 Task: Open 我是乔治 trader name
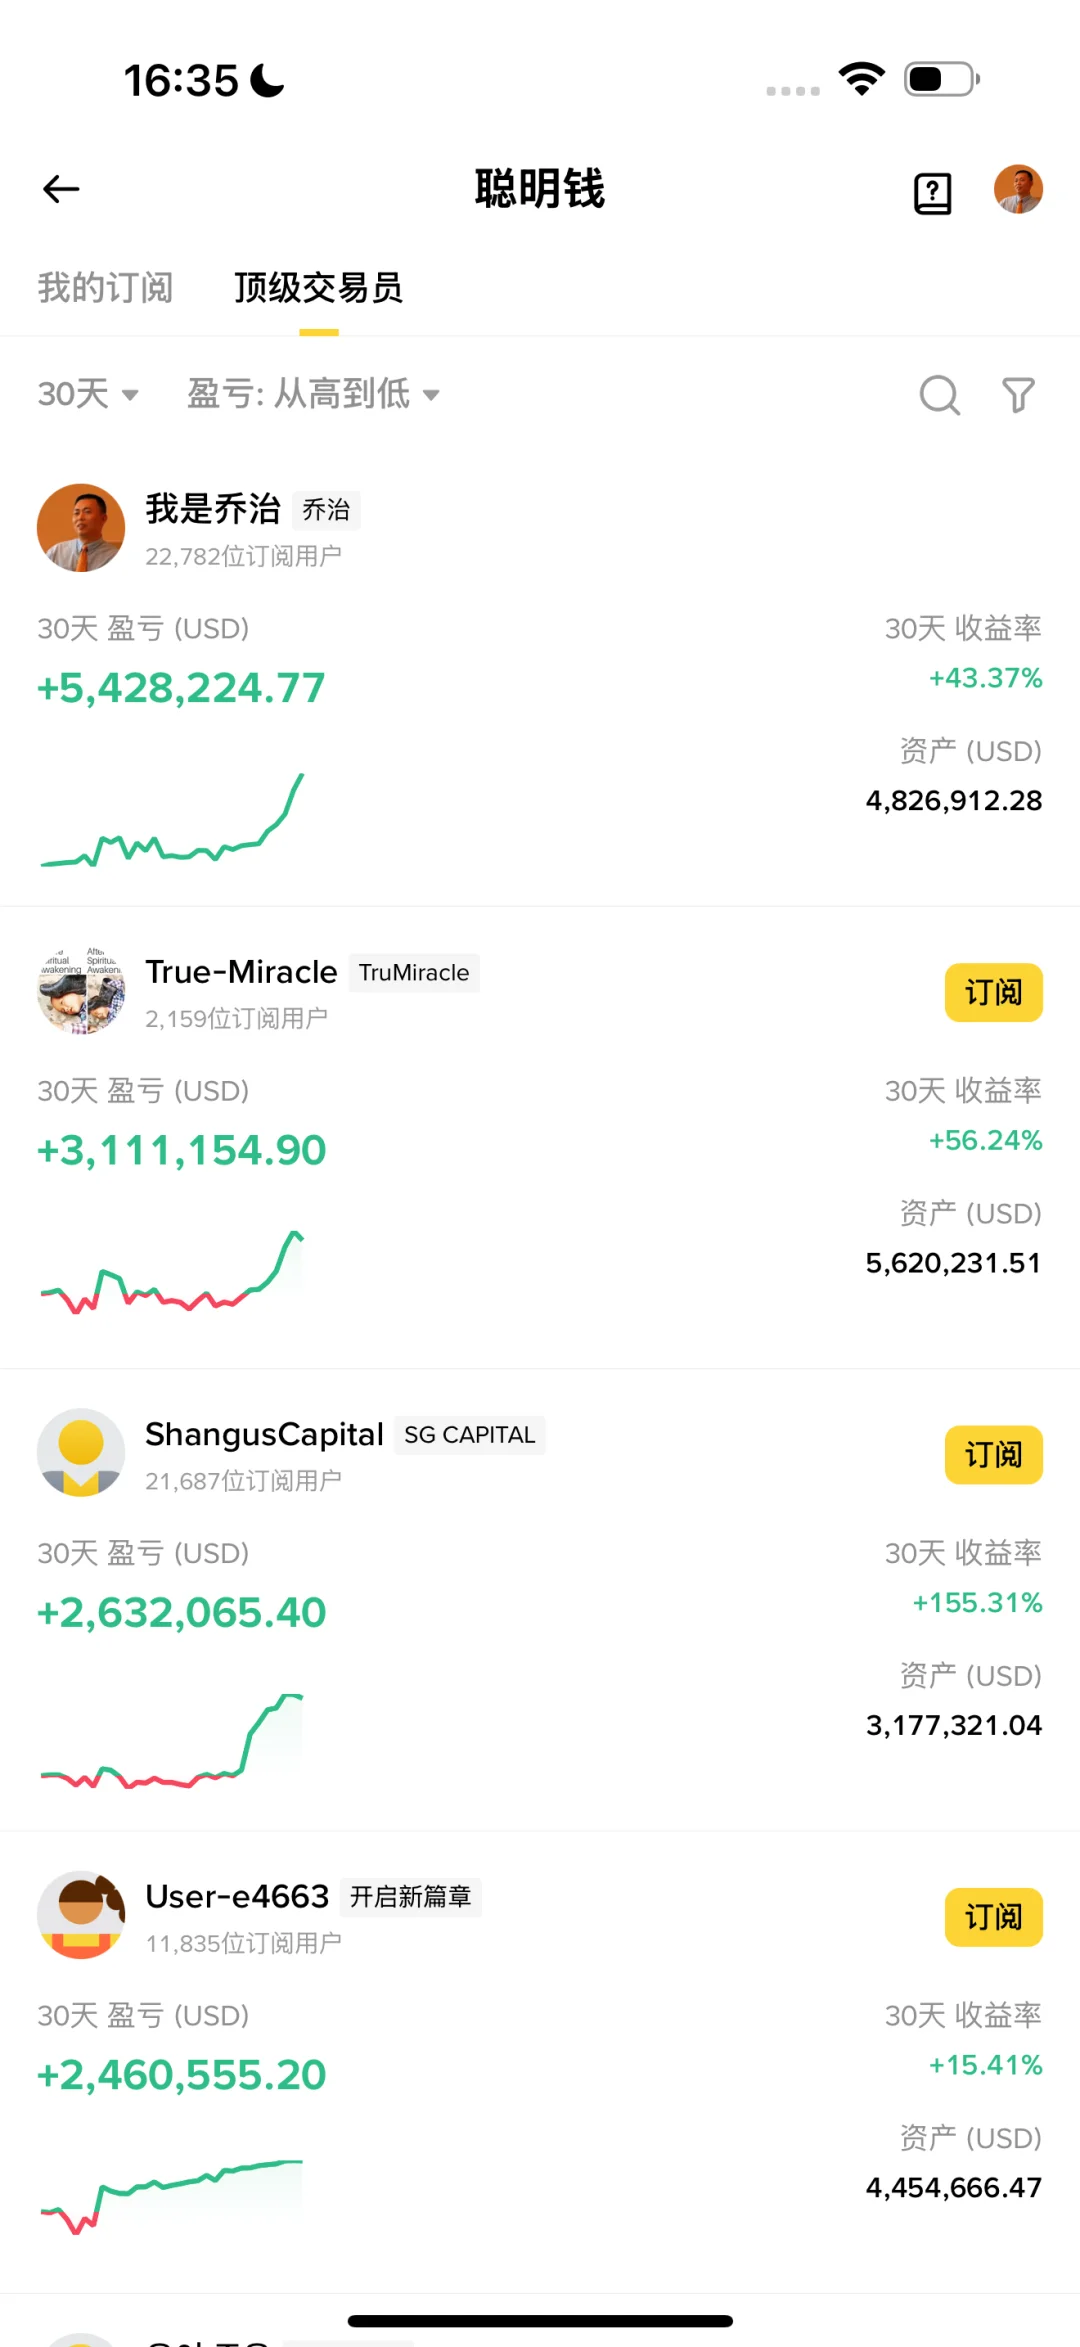coord(213,509)
